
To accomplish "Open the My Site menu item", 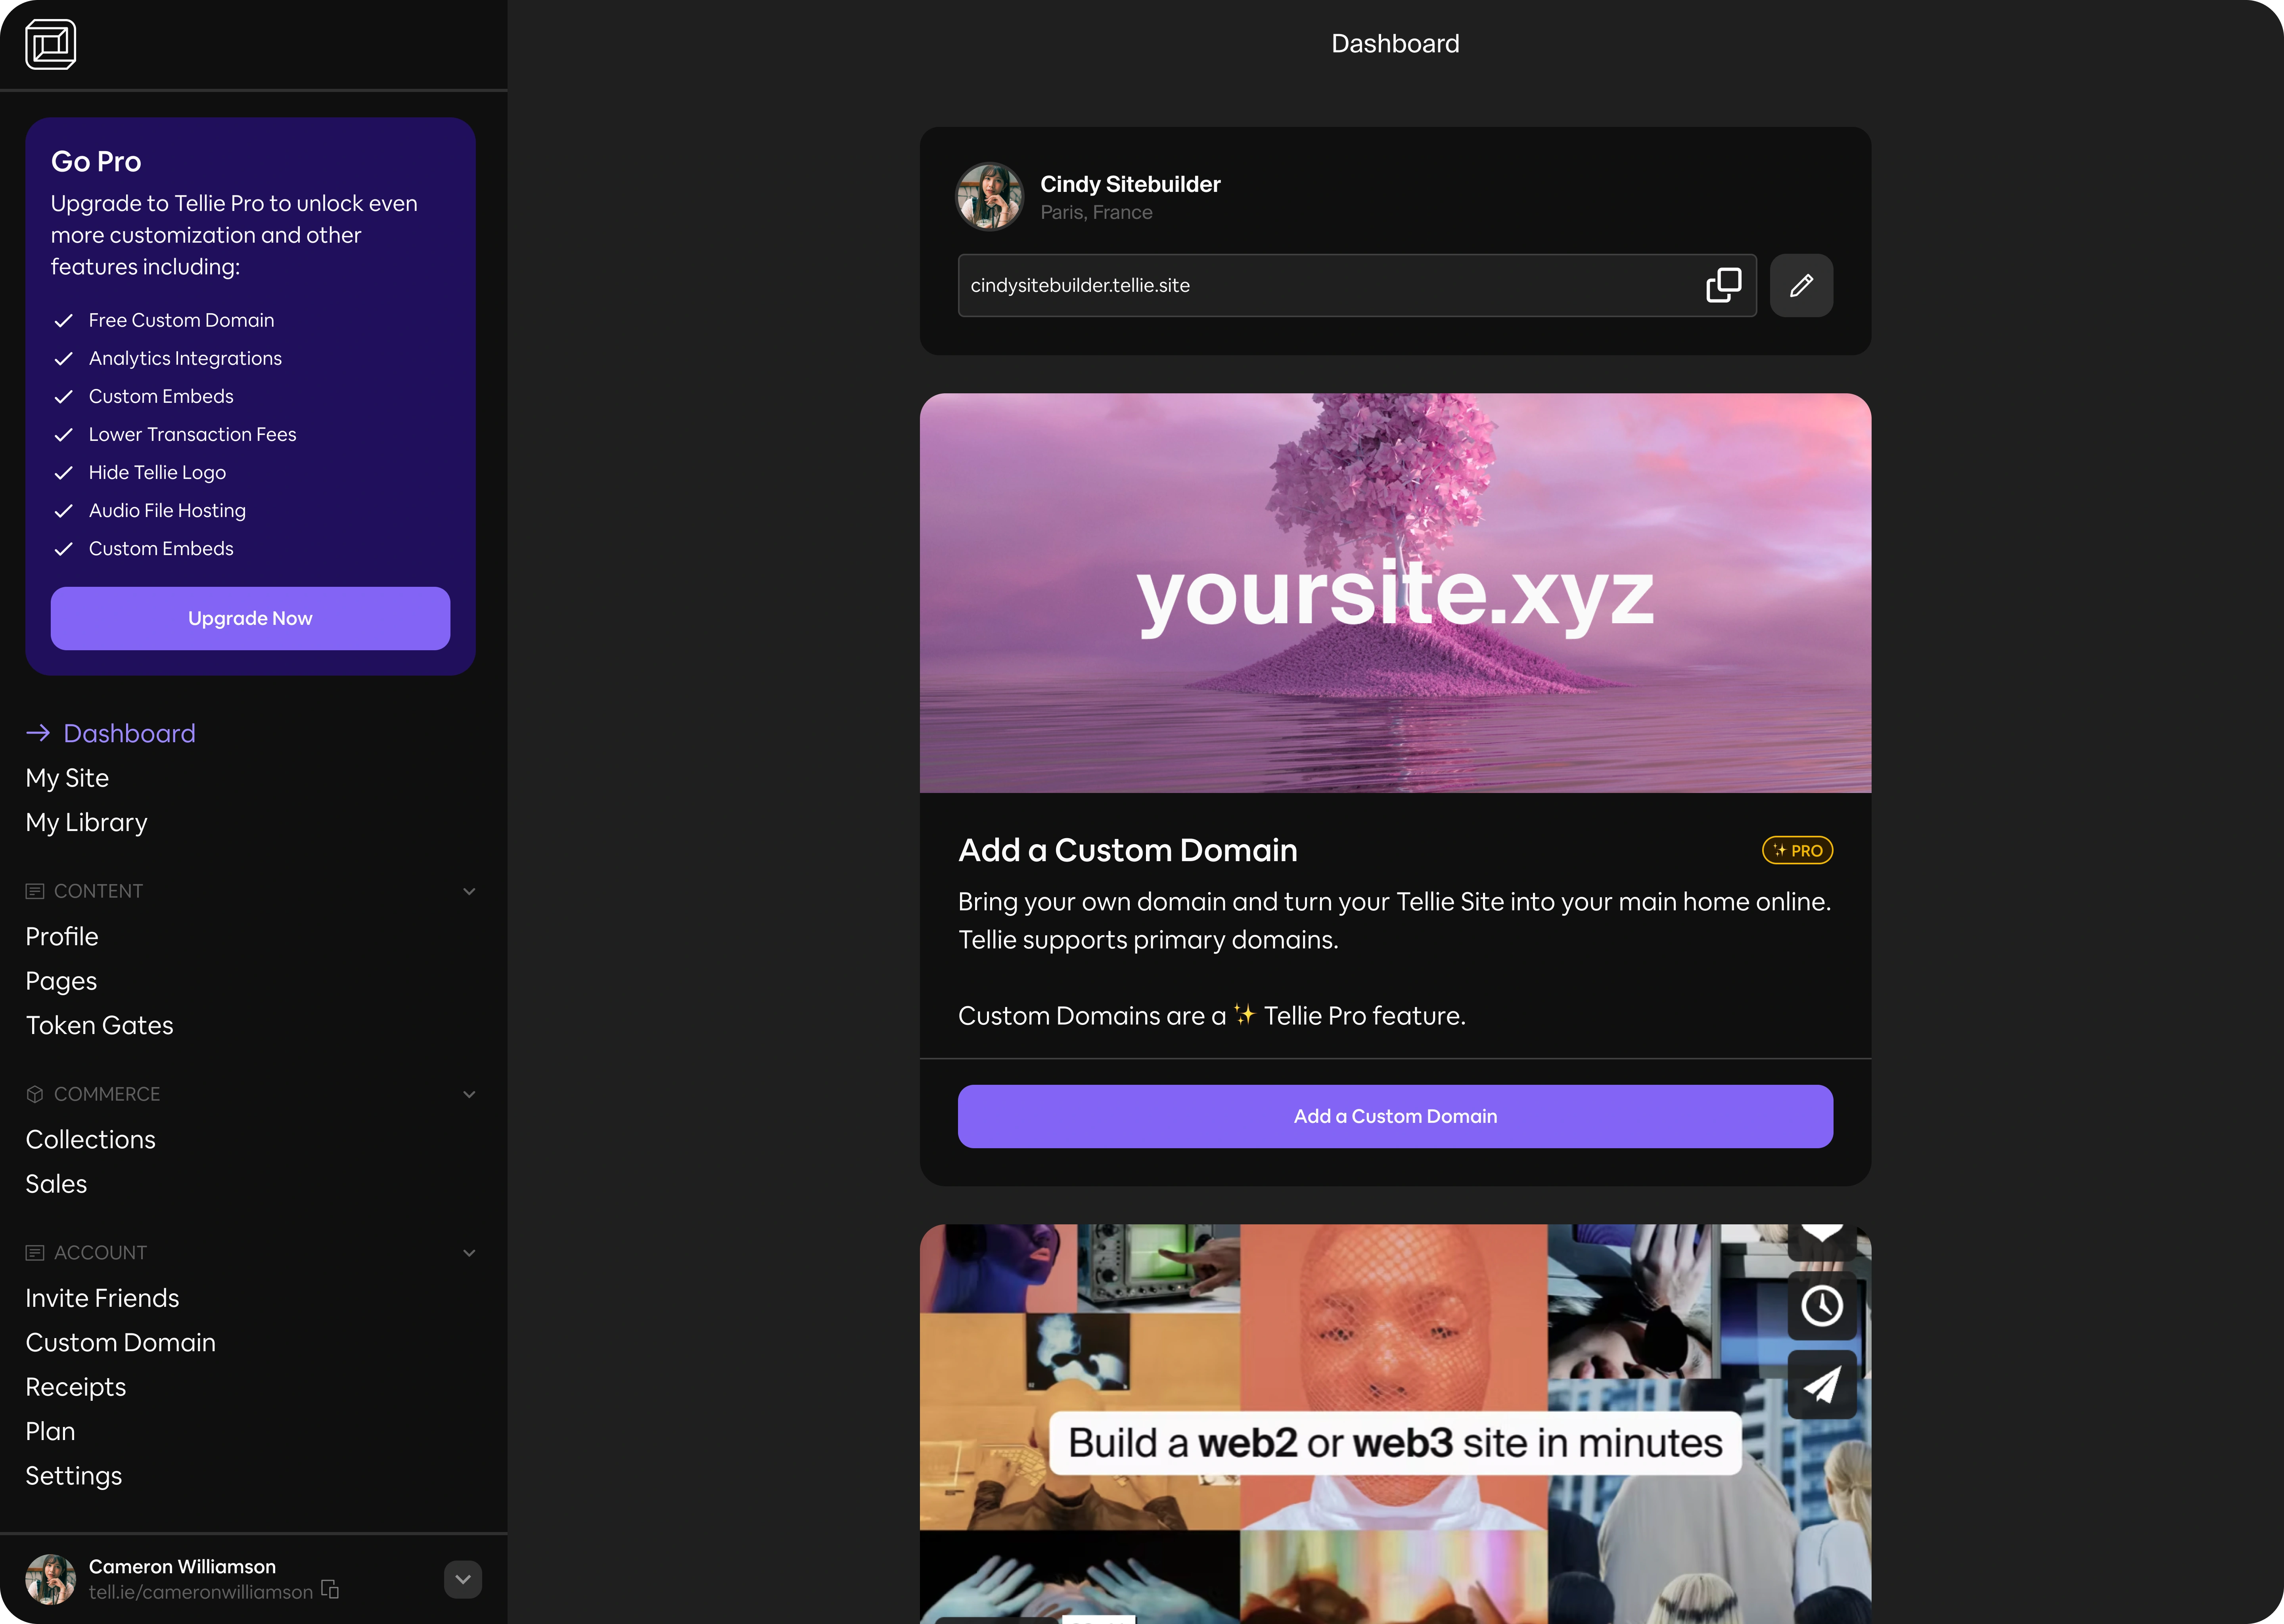I will tap(67, 778).
